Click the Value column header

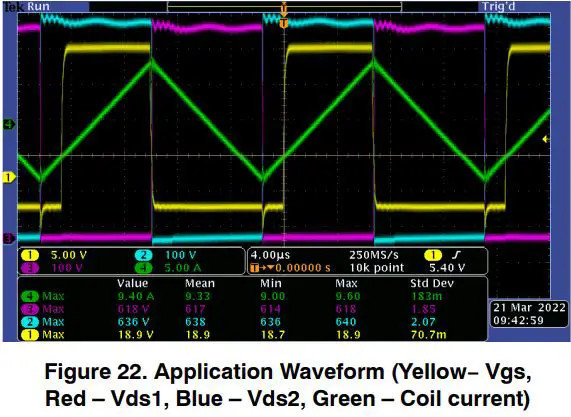point(133,283)
